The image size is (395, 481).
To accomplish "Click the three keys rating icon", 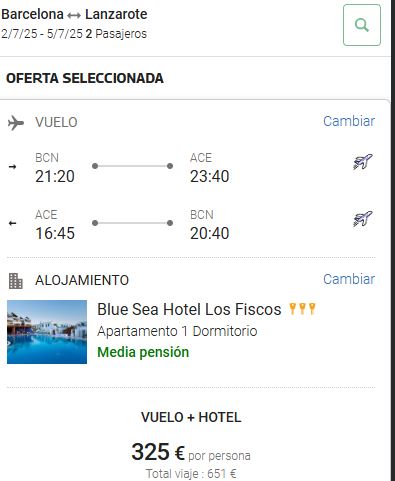I will [302, 309].
